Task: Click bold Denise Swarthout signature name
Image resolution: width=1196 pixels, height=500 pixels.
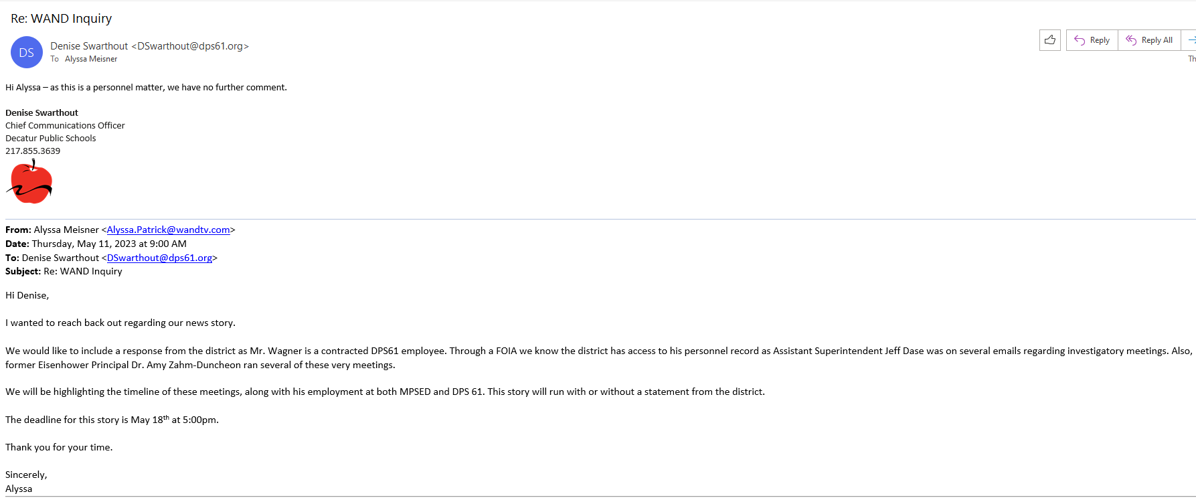Action: tap(42, 113)
